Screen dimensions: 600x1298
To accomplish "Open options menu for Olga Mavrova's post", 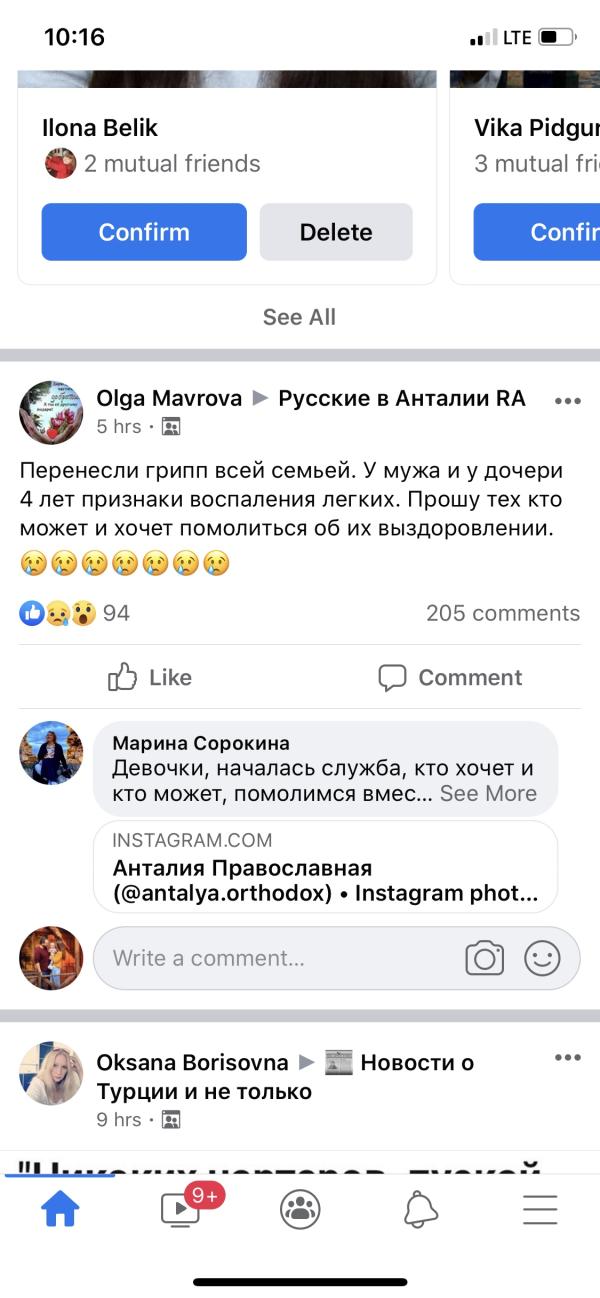I will [567, 401].
